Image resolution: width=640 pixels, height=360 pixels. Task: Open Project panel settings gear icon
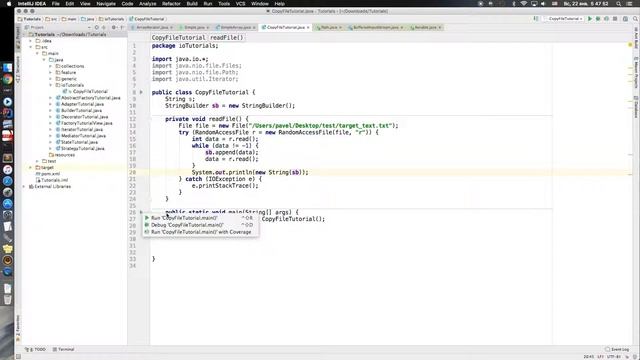pyautogui.click(x=114, y=27)
